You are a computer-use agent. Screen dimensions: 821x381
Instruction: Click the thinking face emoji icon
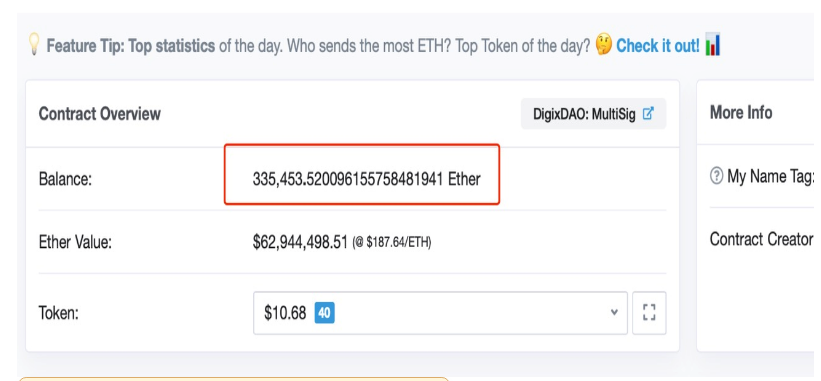click(x=604, y=46)
